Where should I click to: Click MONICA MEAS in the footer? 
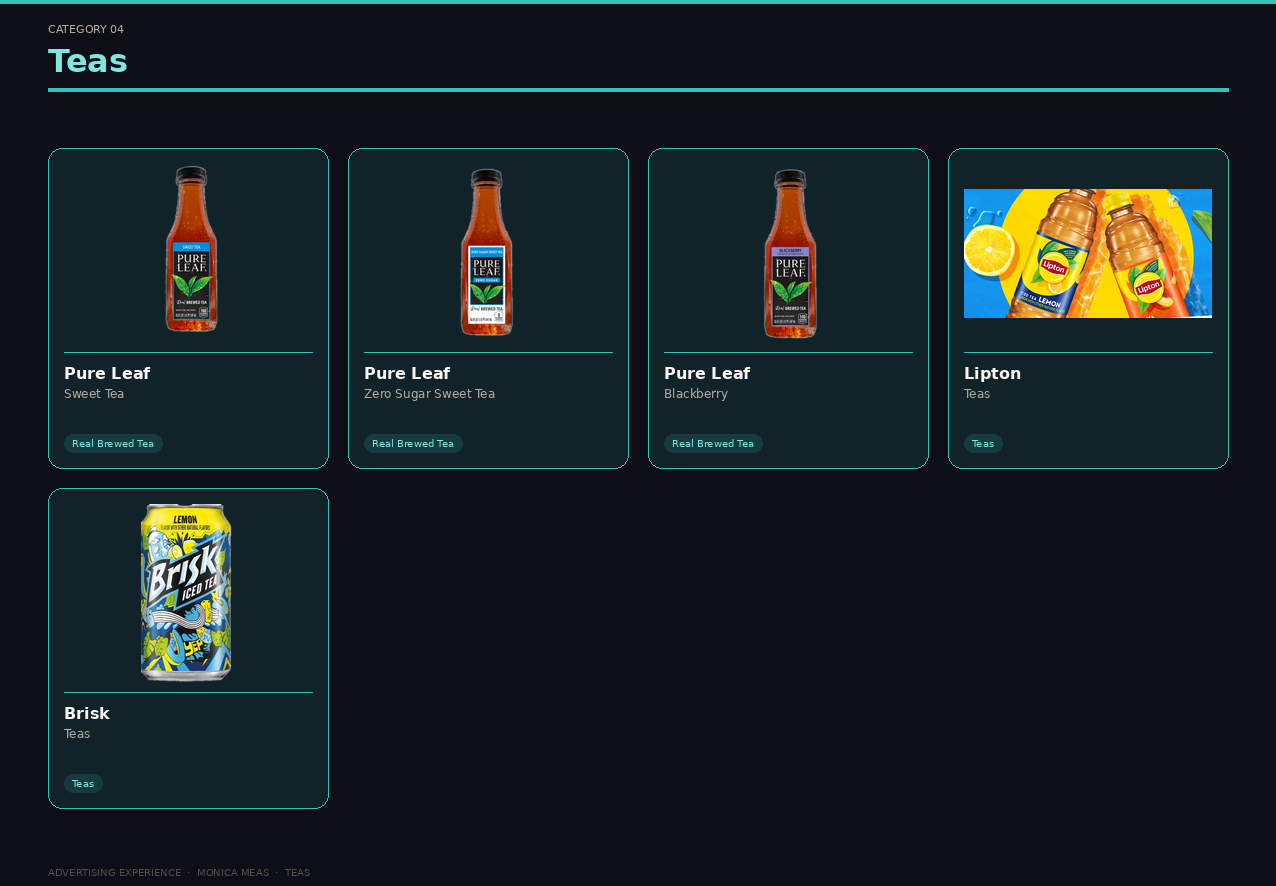tap(233, 873)
